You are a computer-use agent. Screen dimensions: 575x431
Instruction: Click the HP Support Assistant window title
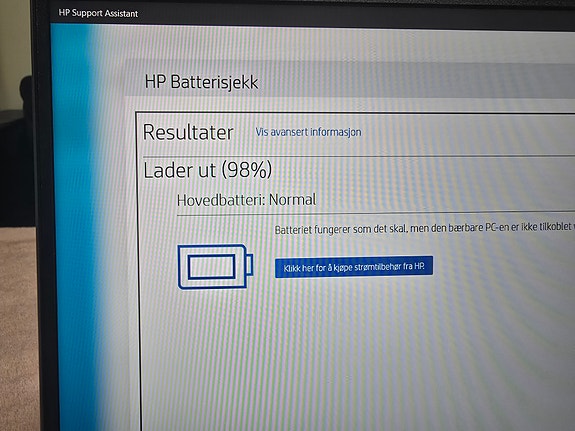pyautogui.click(x=98, y=13)
